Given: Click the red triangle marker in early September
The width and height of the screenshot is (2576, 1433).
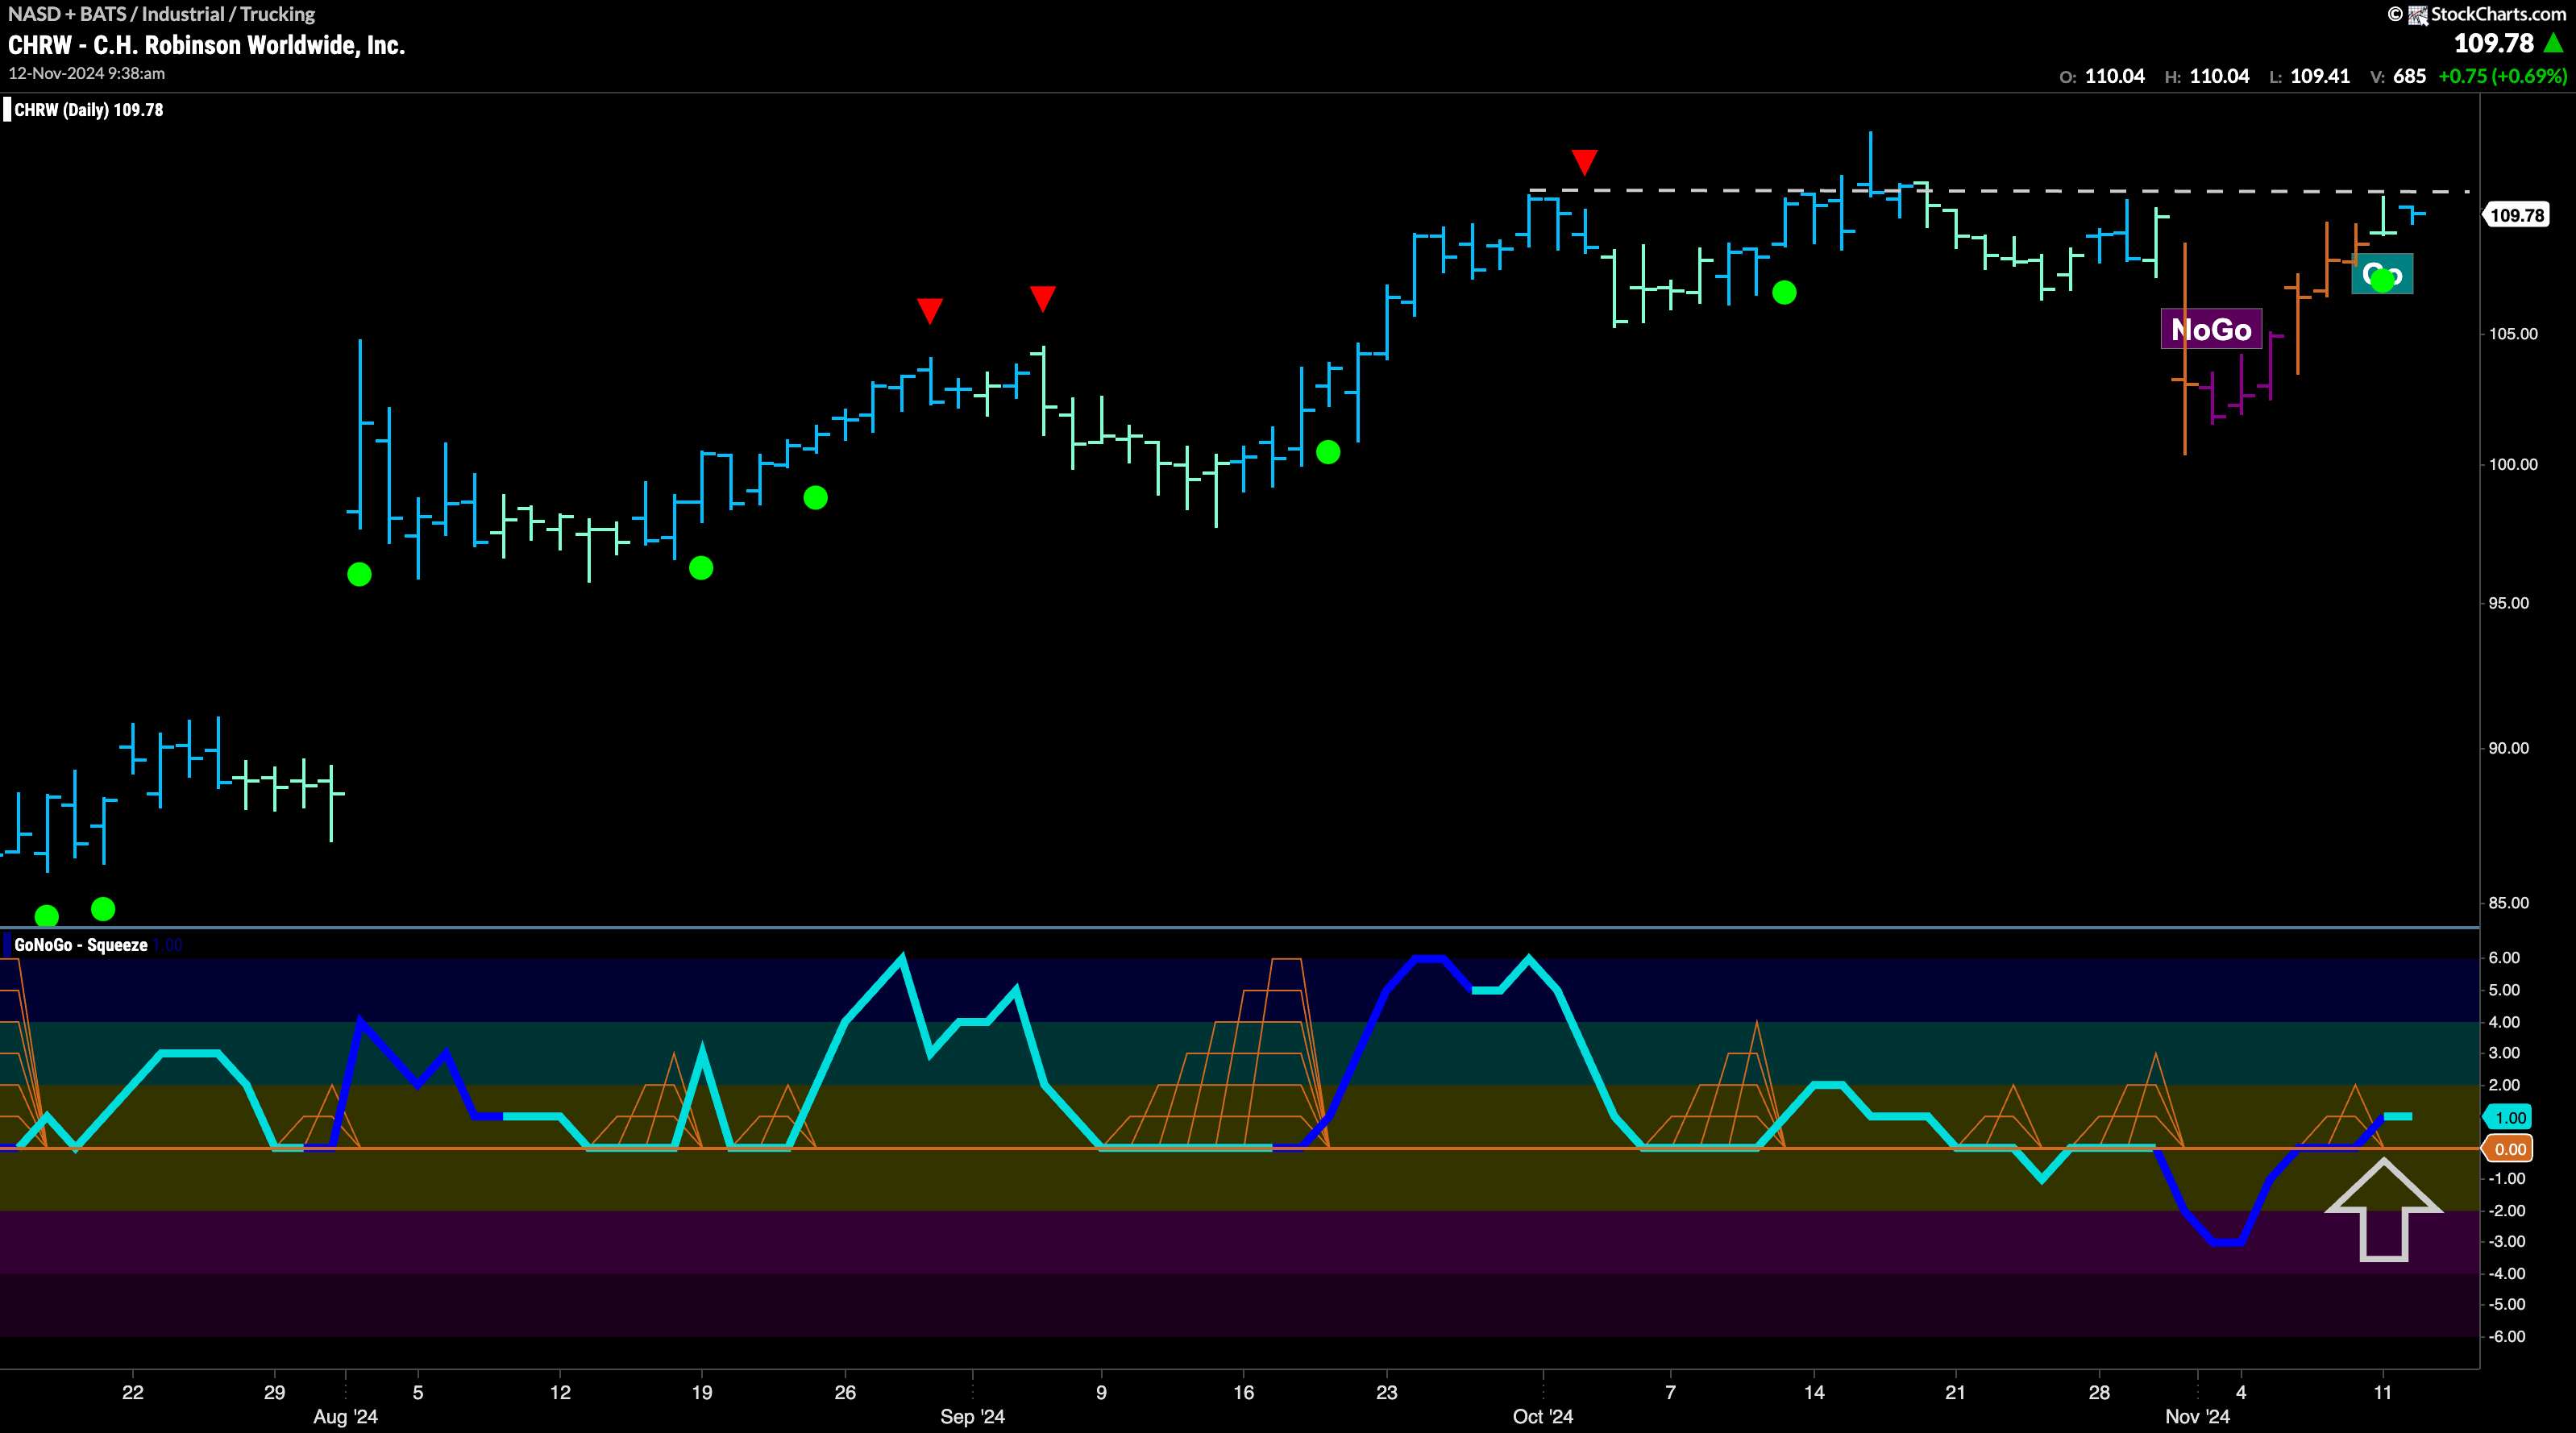Looking at the screenshot, I should (x=1043, y=298).
